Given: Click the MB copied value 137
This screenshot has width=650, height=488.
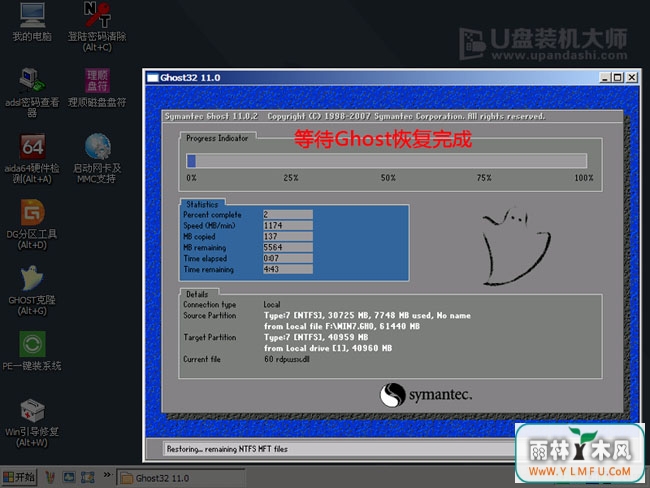Looking at the screenshot, I should point(288,236).
